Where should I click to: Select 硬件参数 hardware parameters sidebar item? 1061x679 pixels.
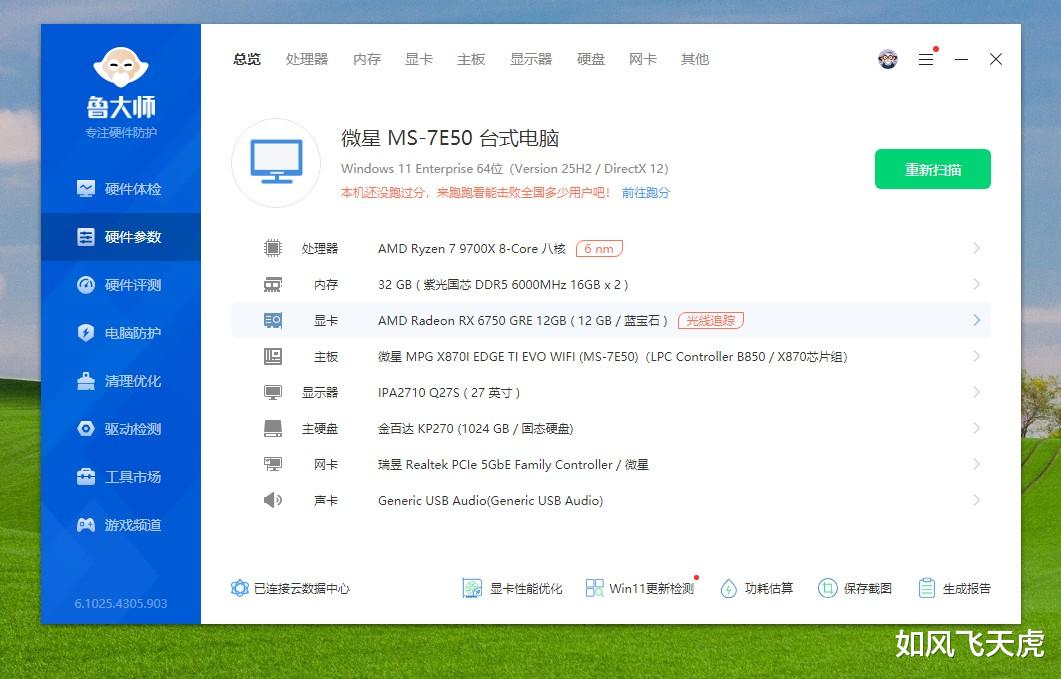point(120,237)
